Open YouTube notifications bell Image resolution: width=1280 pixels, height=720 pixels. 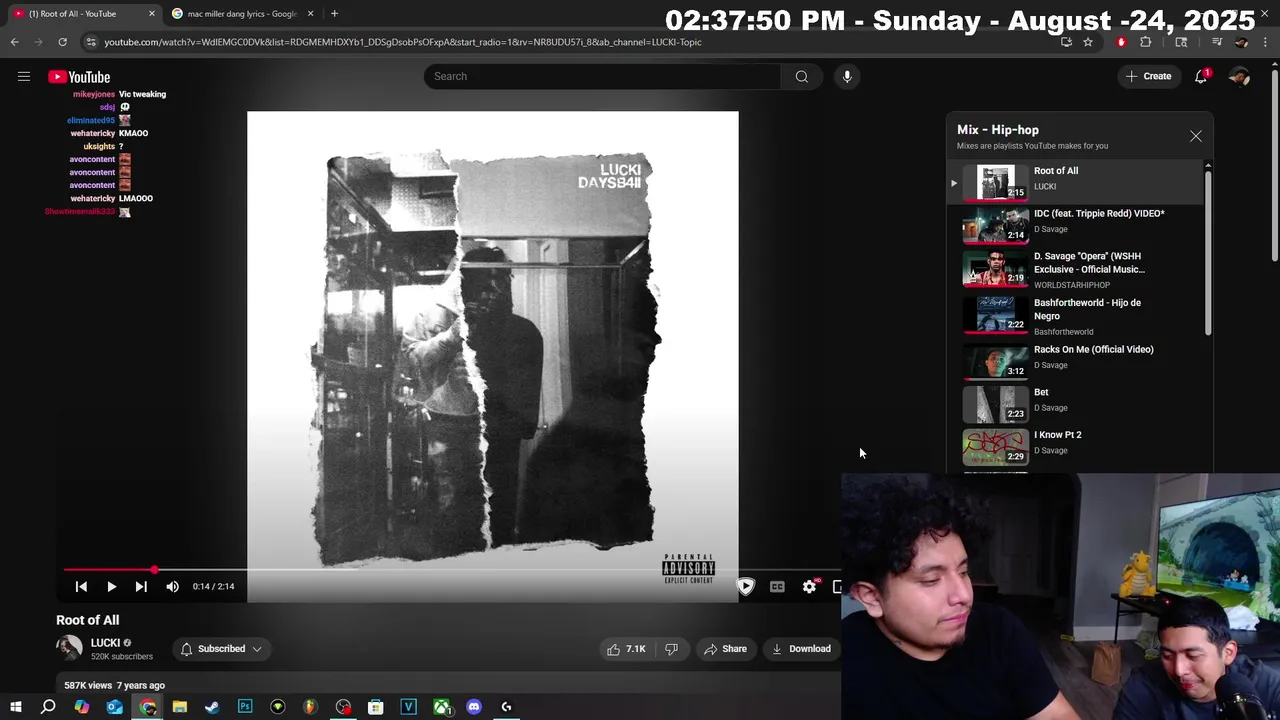coord(1201,77)
